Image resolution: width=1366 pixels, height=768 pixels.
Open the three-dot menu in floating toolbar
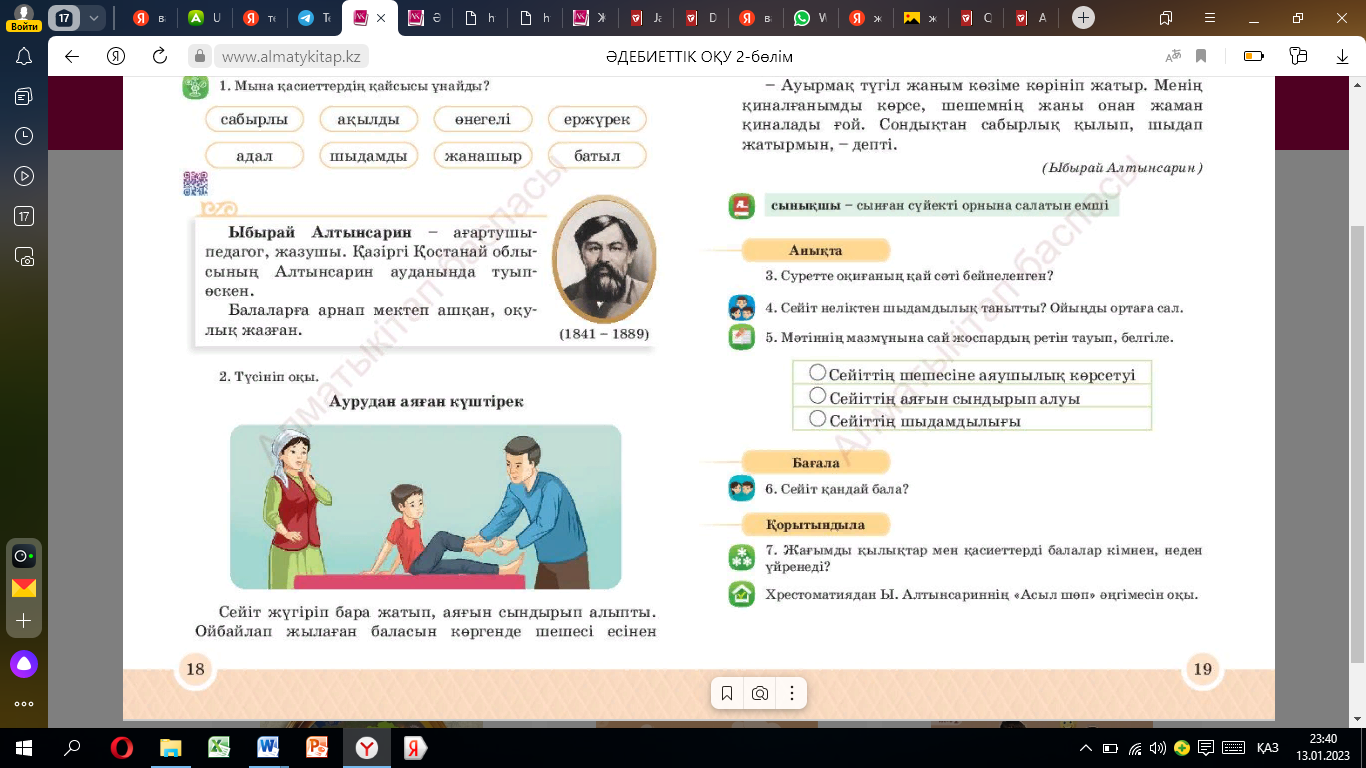791,693
